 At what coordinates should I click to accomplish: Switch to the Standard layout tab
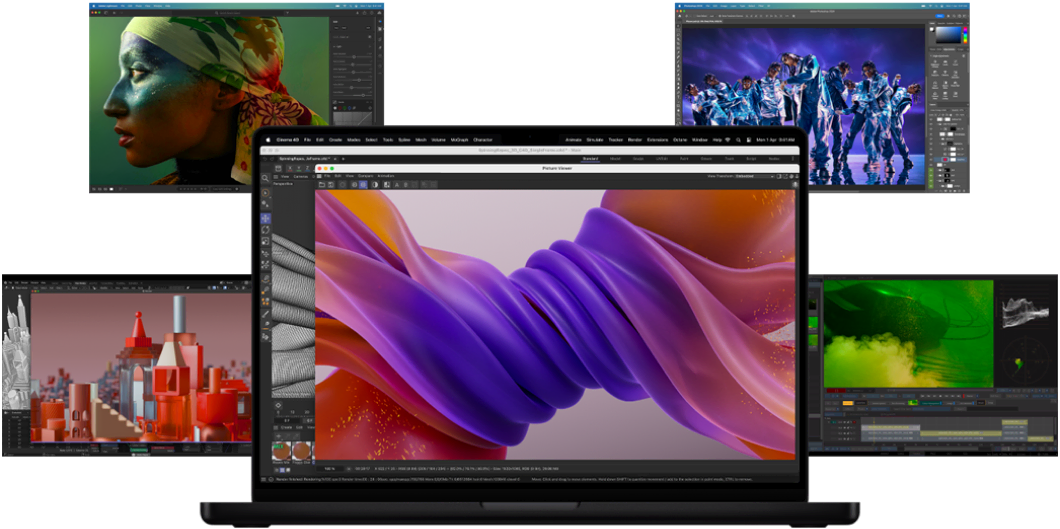(x=590, y=159)
